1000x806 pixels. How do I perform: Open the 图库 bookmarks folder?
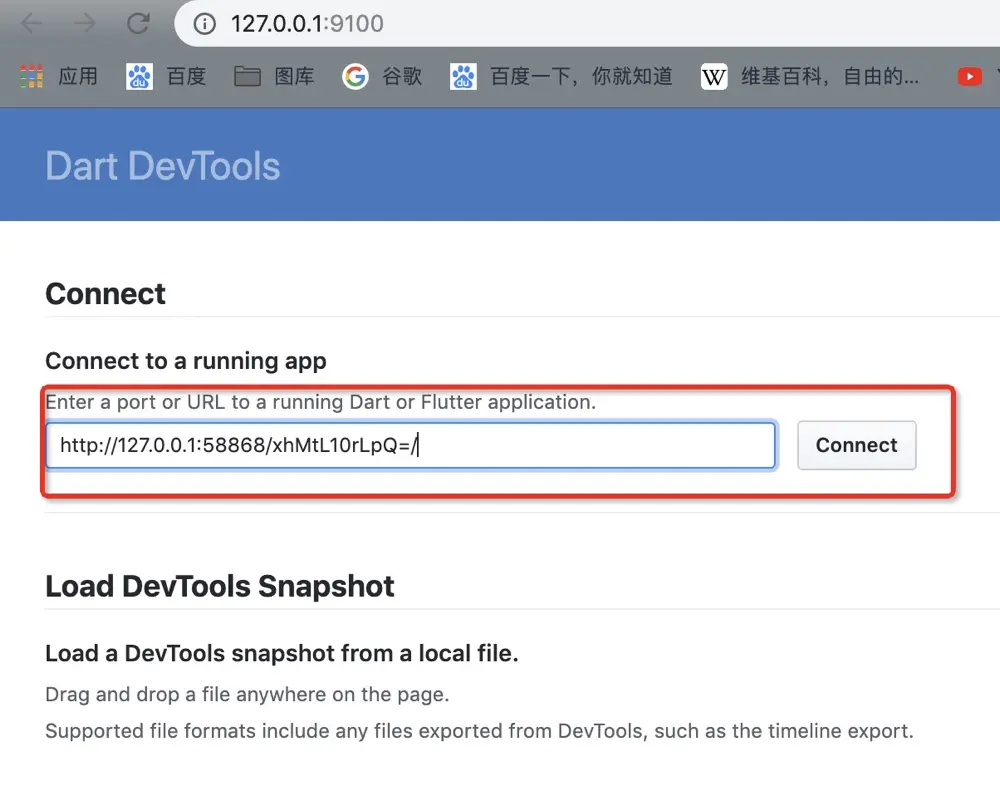[x=274, y=77]
